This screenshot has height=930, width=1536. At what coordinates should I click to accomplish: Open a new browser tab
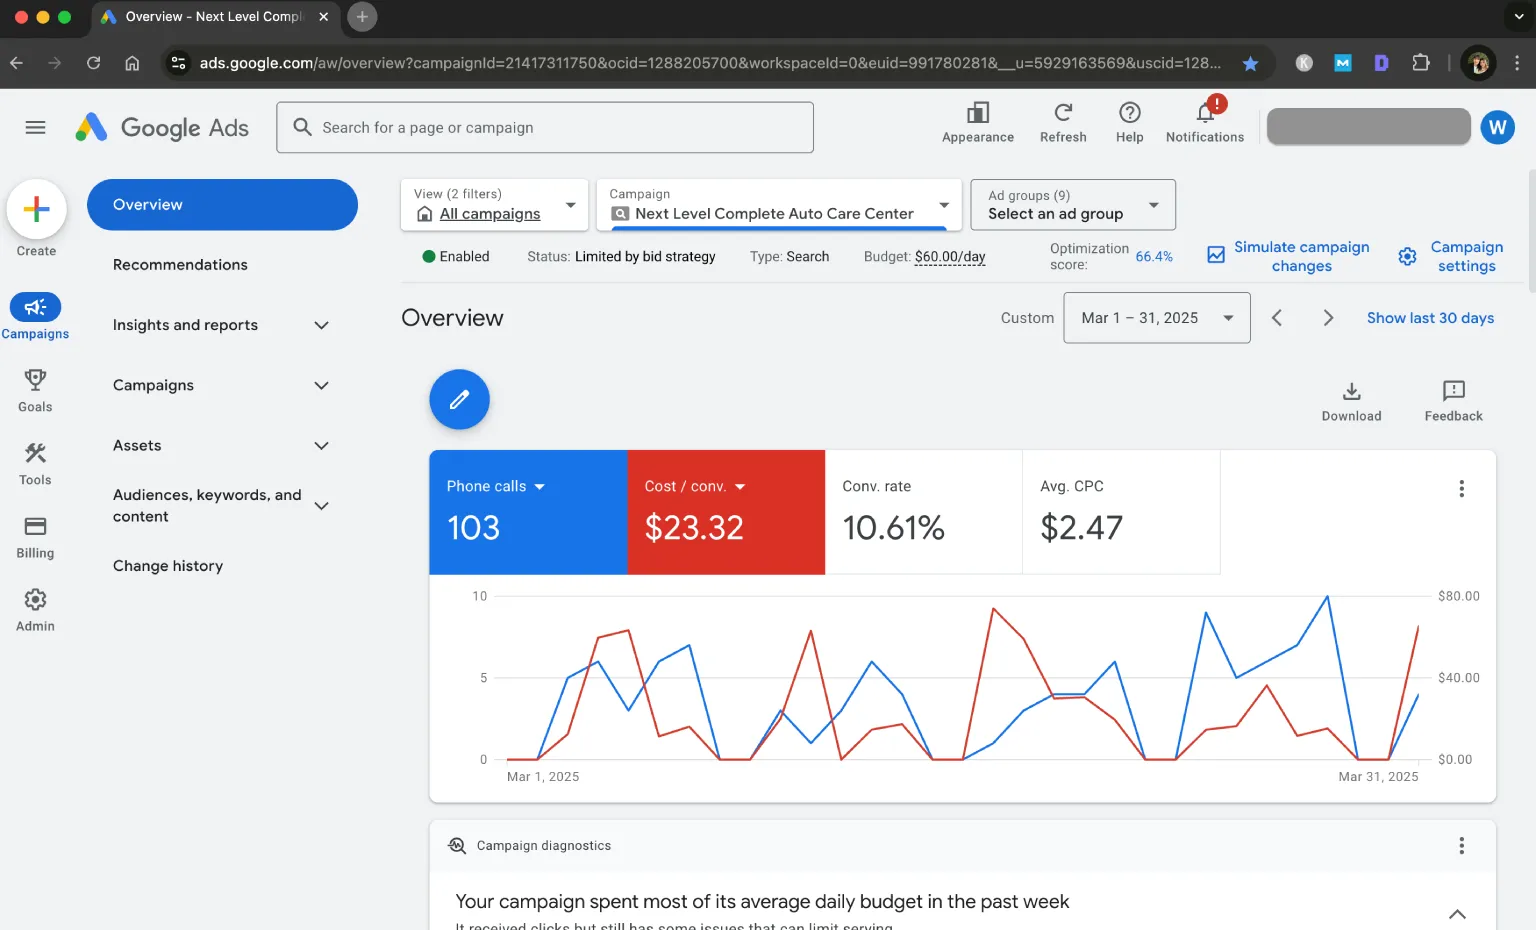[x=362, y=17]
